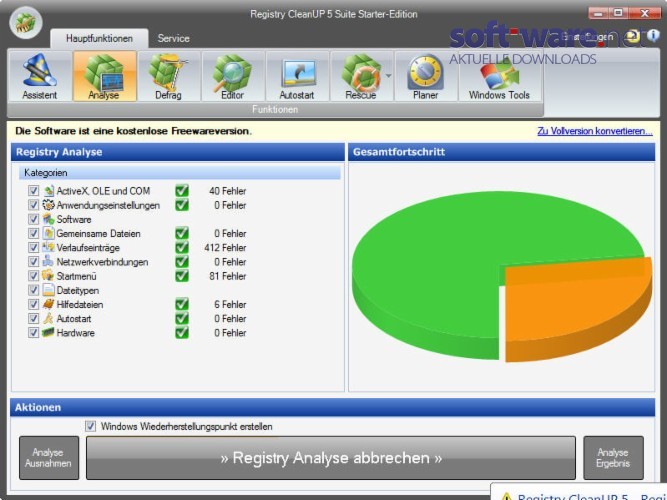This screenshot has width=667, height=500.
Task: Launch the Assistent wizard tool
Action: [40, 76]
